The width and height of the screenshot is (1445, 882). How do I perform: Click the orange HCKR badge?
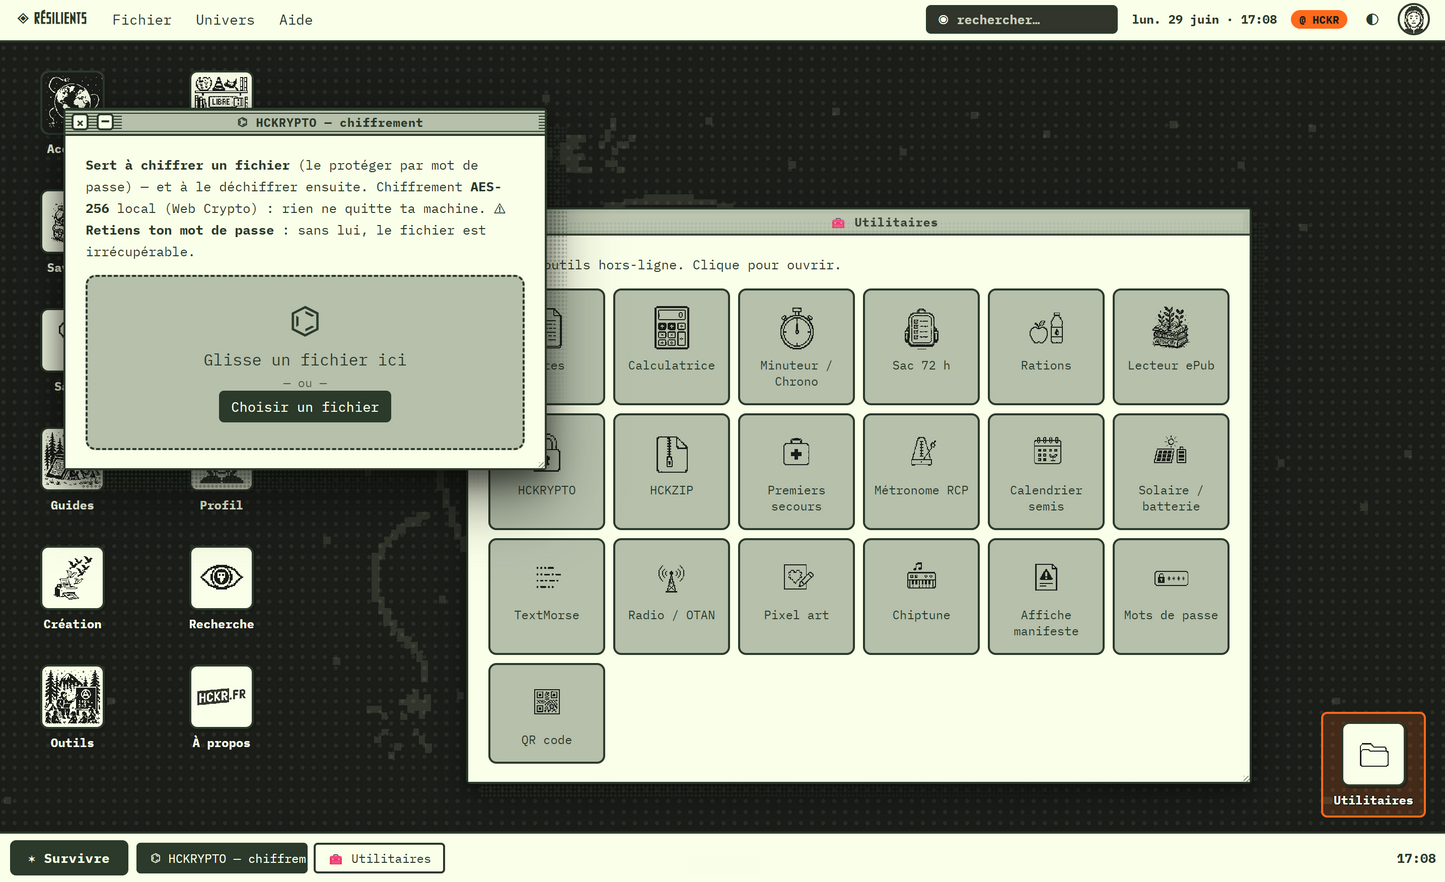pyautogui.click(x=1319, y=20)
